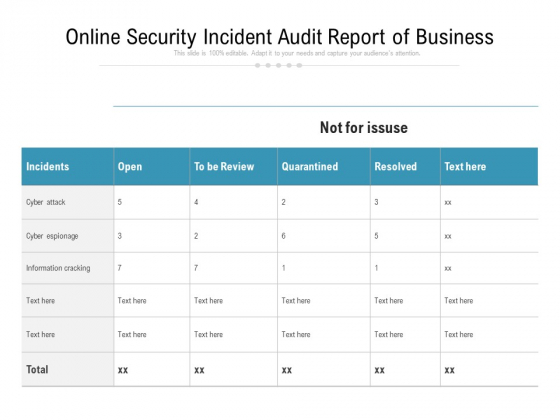Click the slide title 'Online Security Incident Audit Report of Business'
The width and height of the screenshot is (560, 420).
tap(280, 37)
